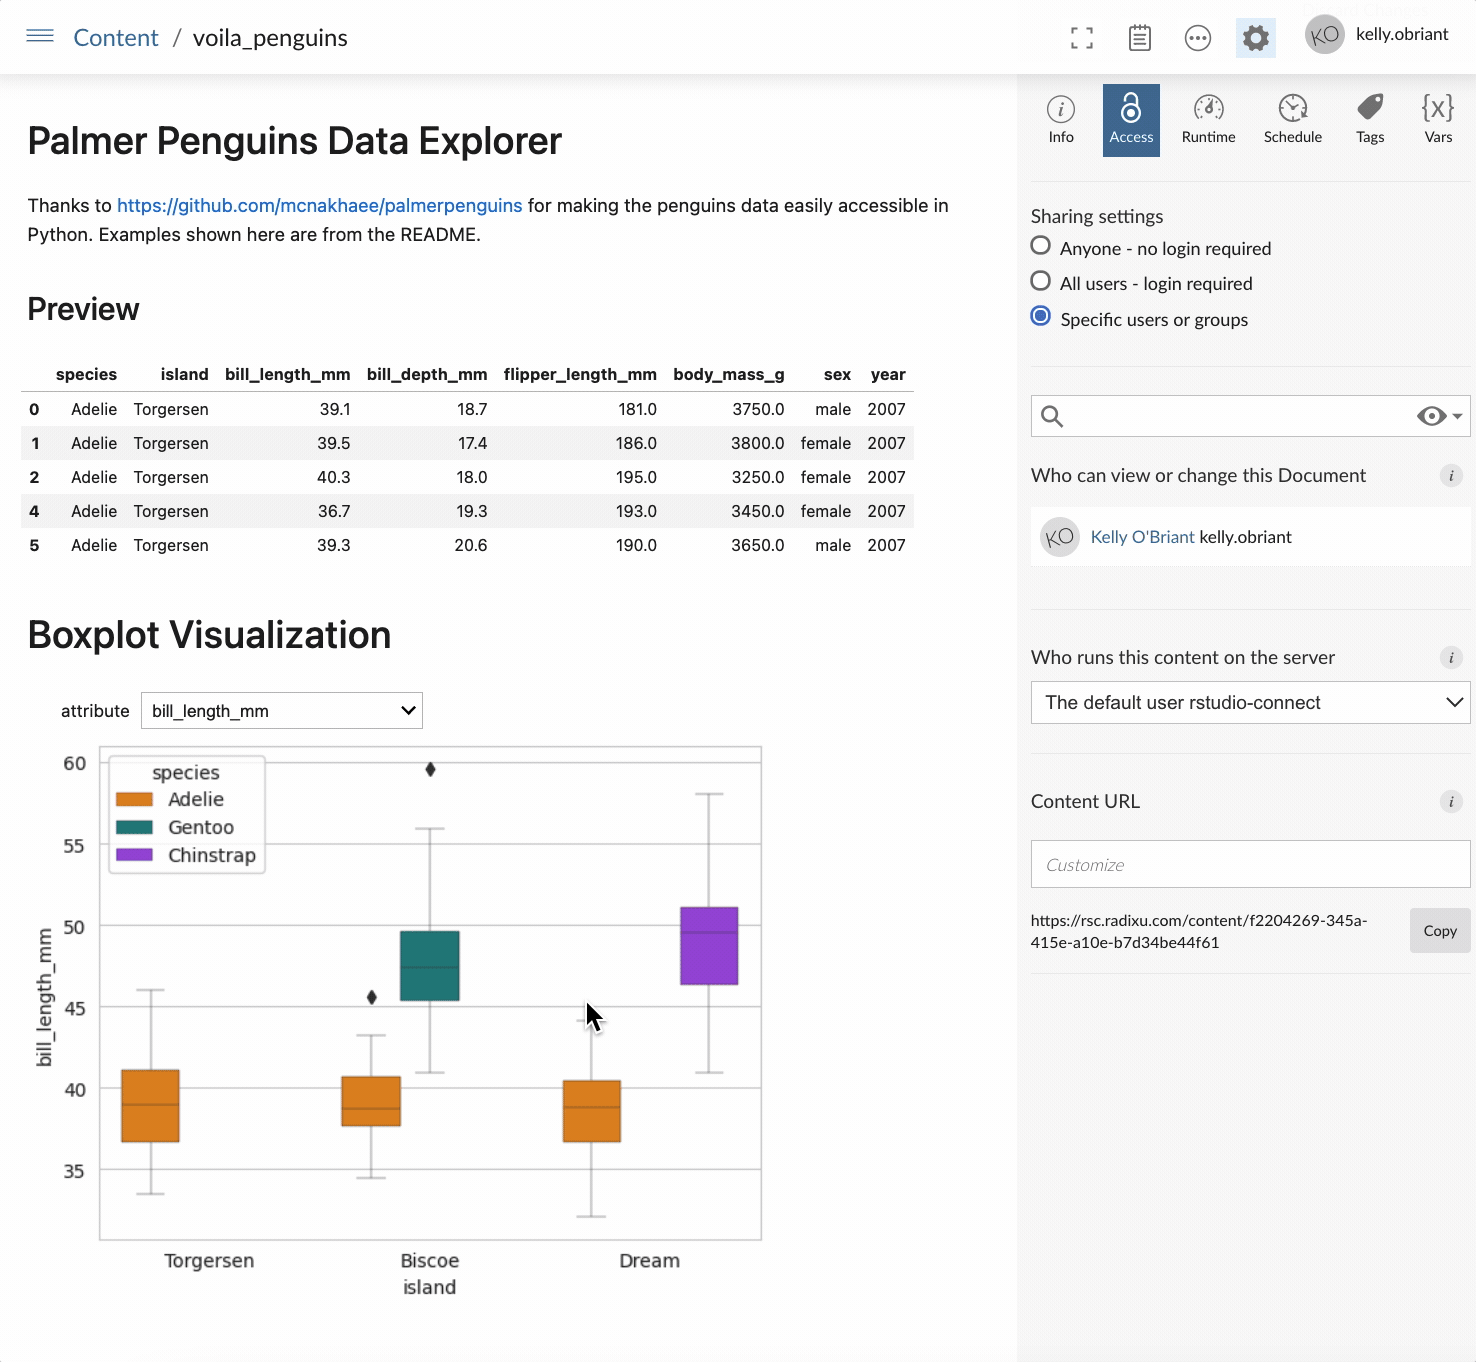
Task: Select Anyone - no login required
Action: (1041, 246)
